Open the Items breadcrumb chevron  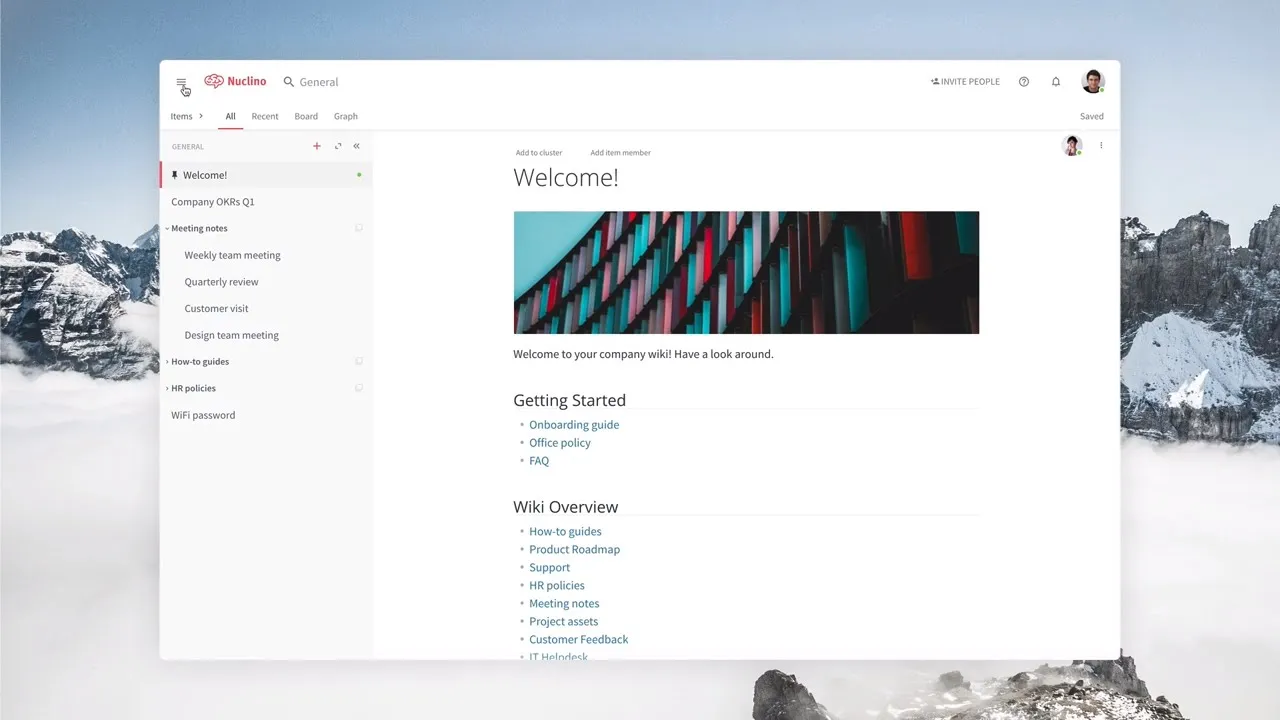(201, 116)
